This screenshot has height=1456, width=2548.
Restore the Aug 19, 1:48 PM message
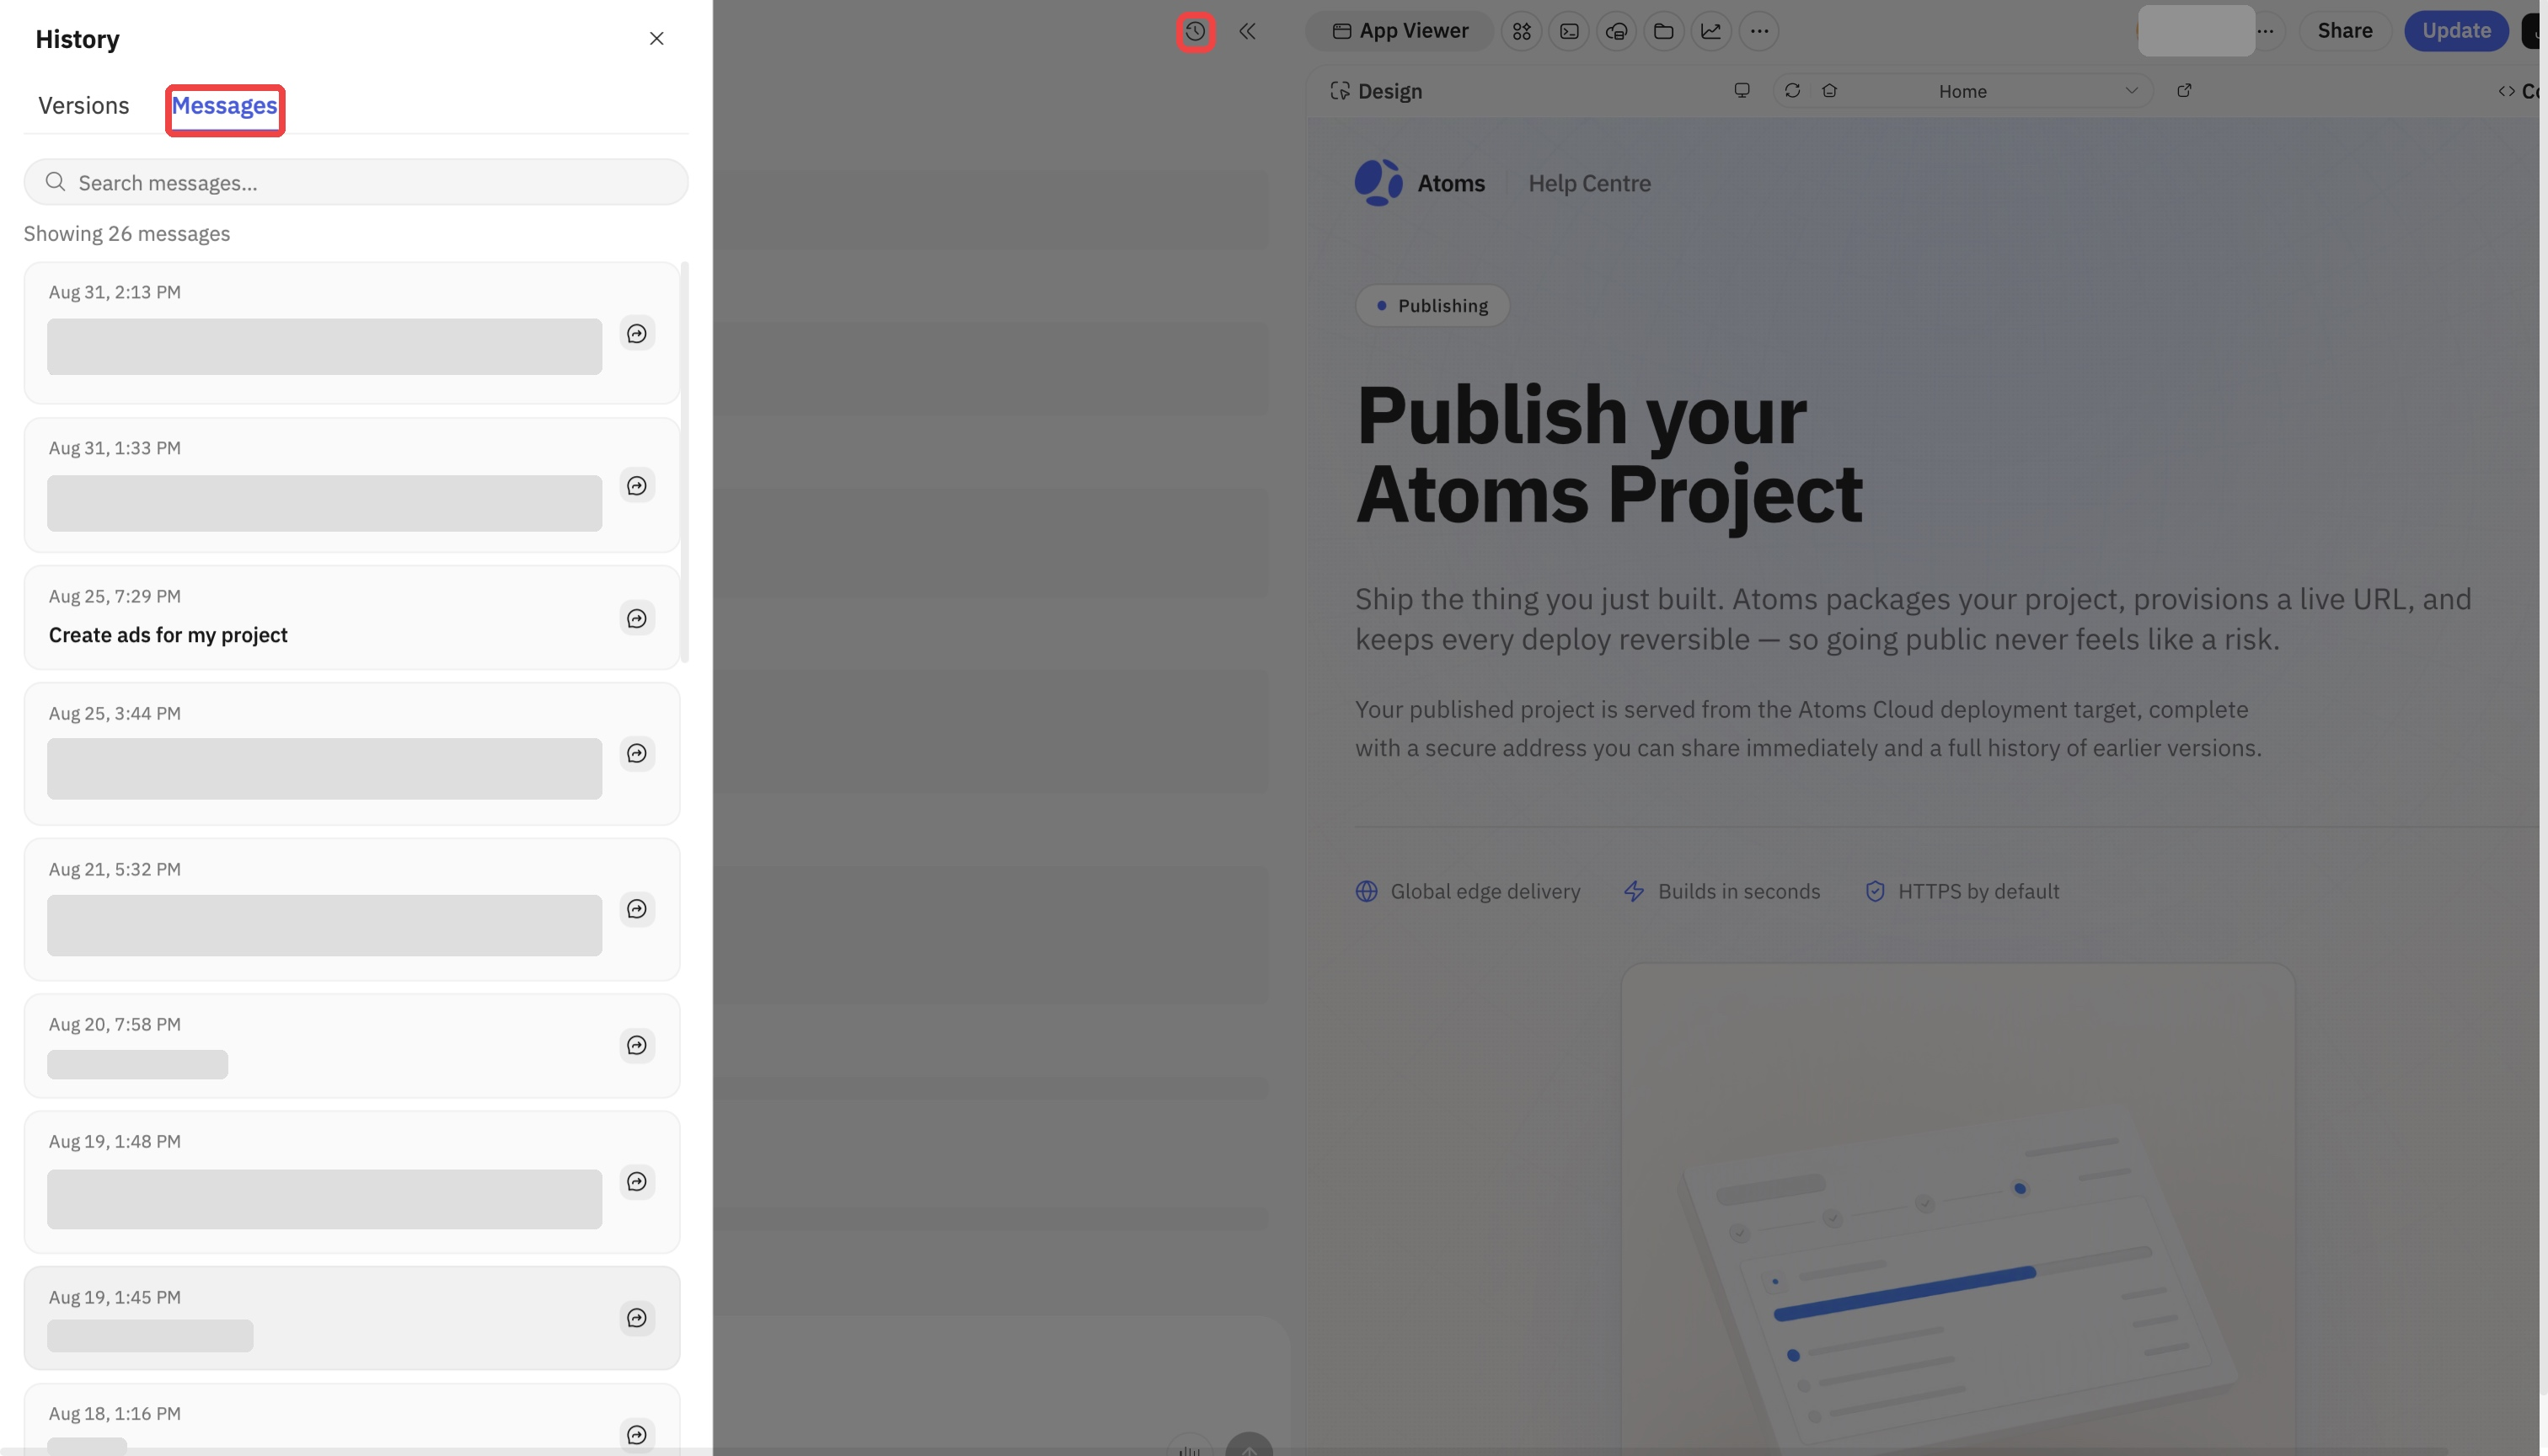[x=637, y=1181]
